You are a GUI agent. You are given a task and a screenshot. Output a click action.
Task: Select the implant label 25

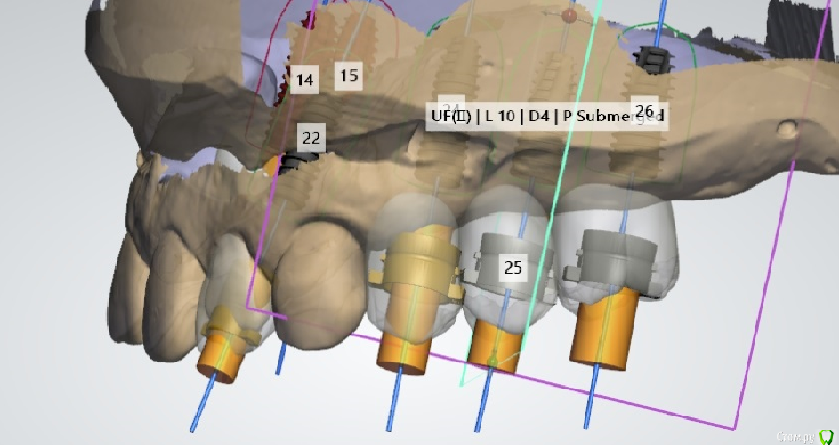512,267
